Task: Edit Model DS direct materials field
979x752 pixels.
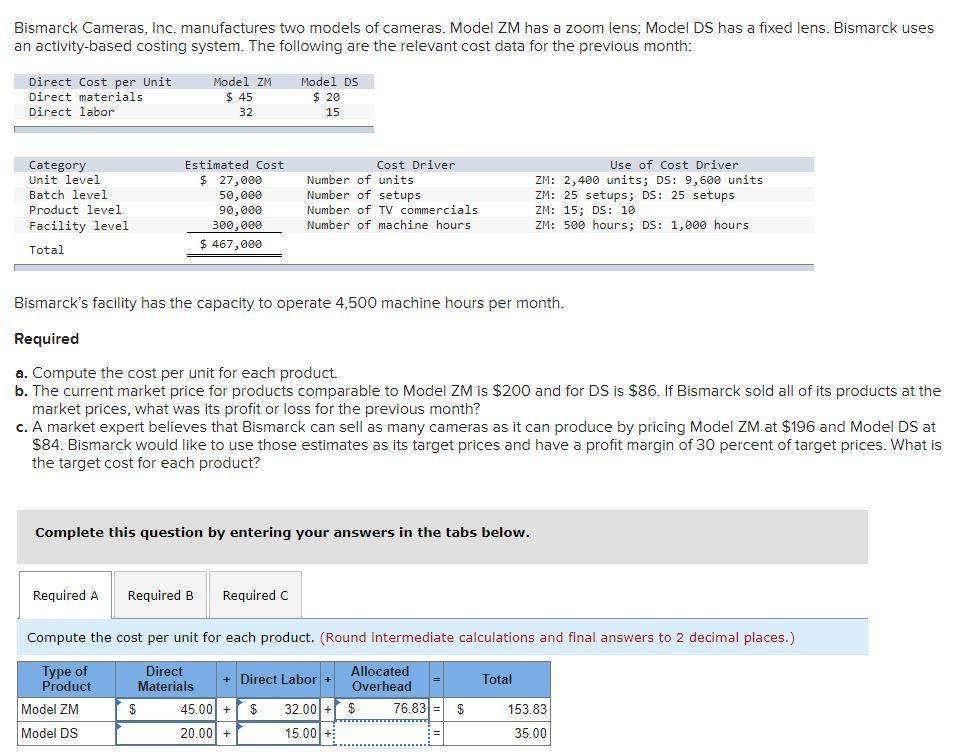Action: (x=166, y=733)
